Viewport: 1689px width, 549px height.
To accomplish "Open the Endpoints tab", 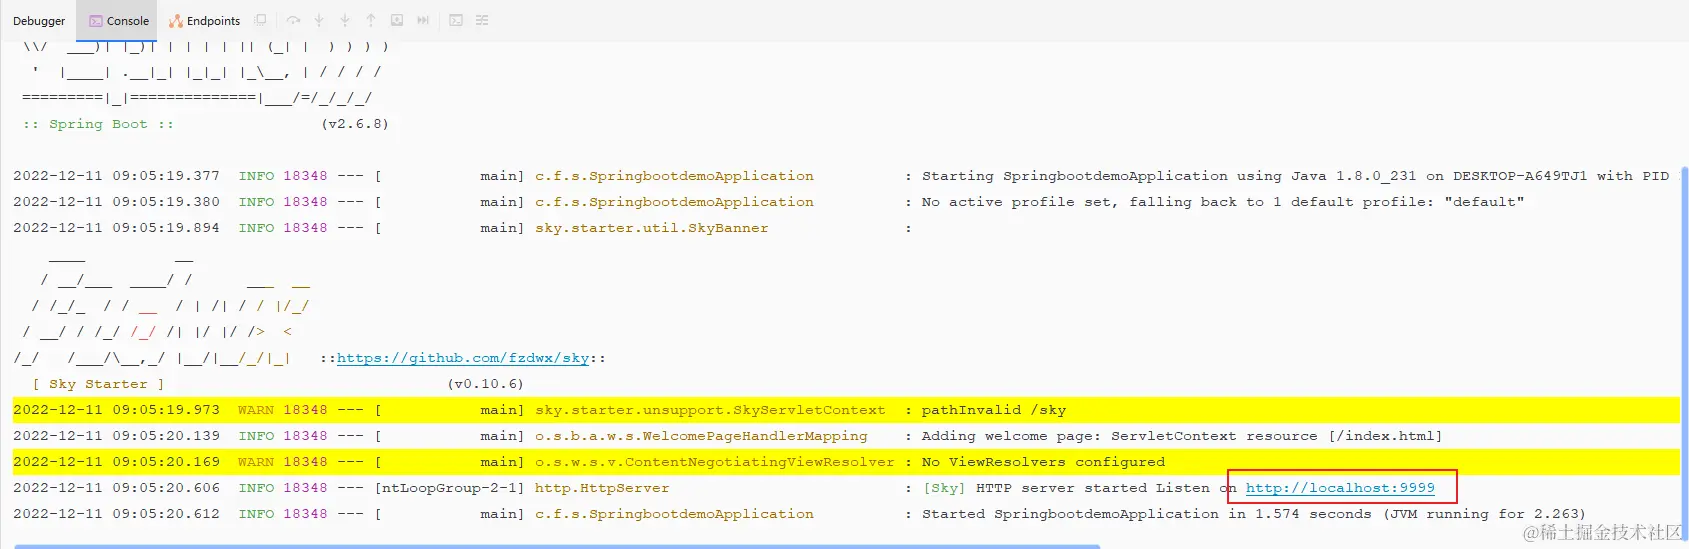I will 205,21.
